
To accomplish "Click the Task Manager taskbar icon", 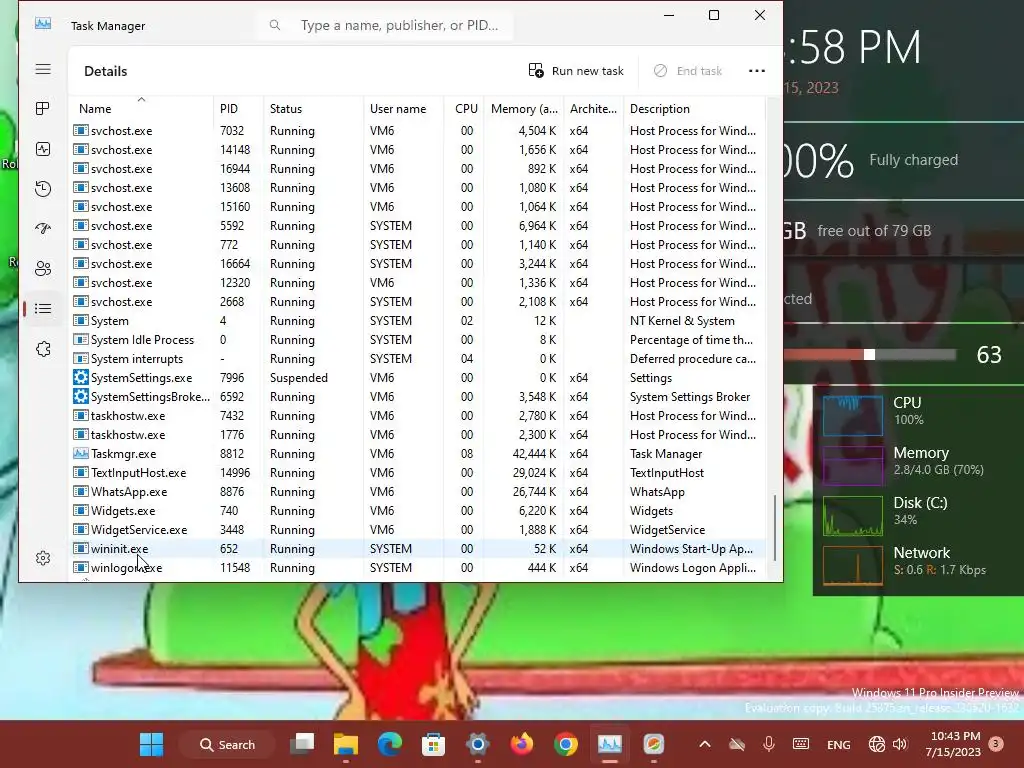I will 610,744.
